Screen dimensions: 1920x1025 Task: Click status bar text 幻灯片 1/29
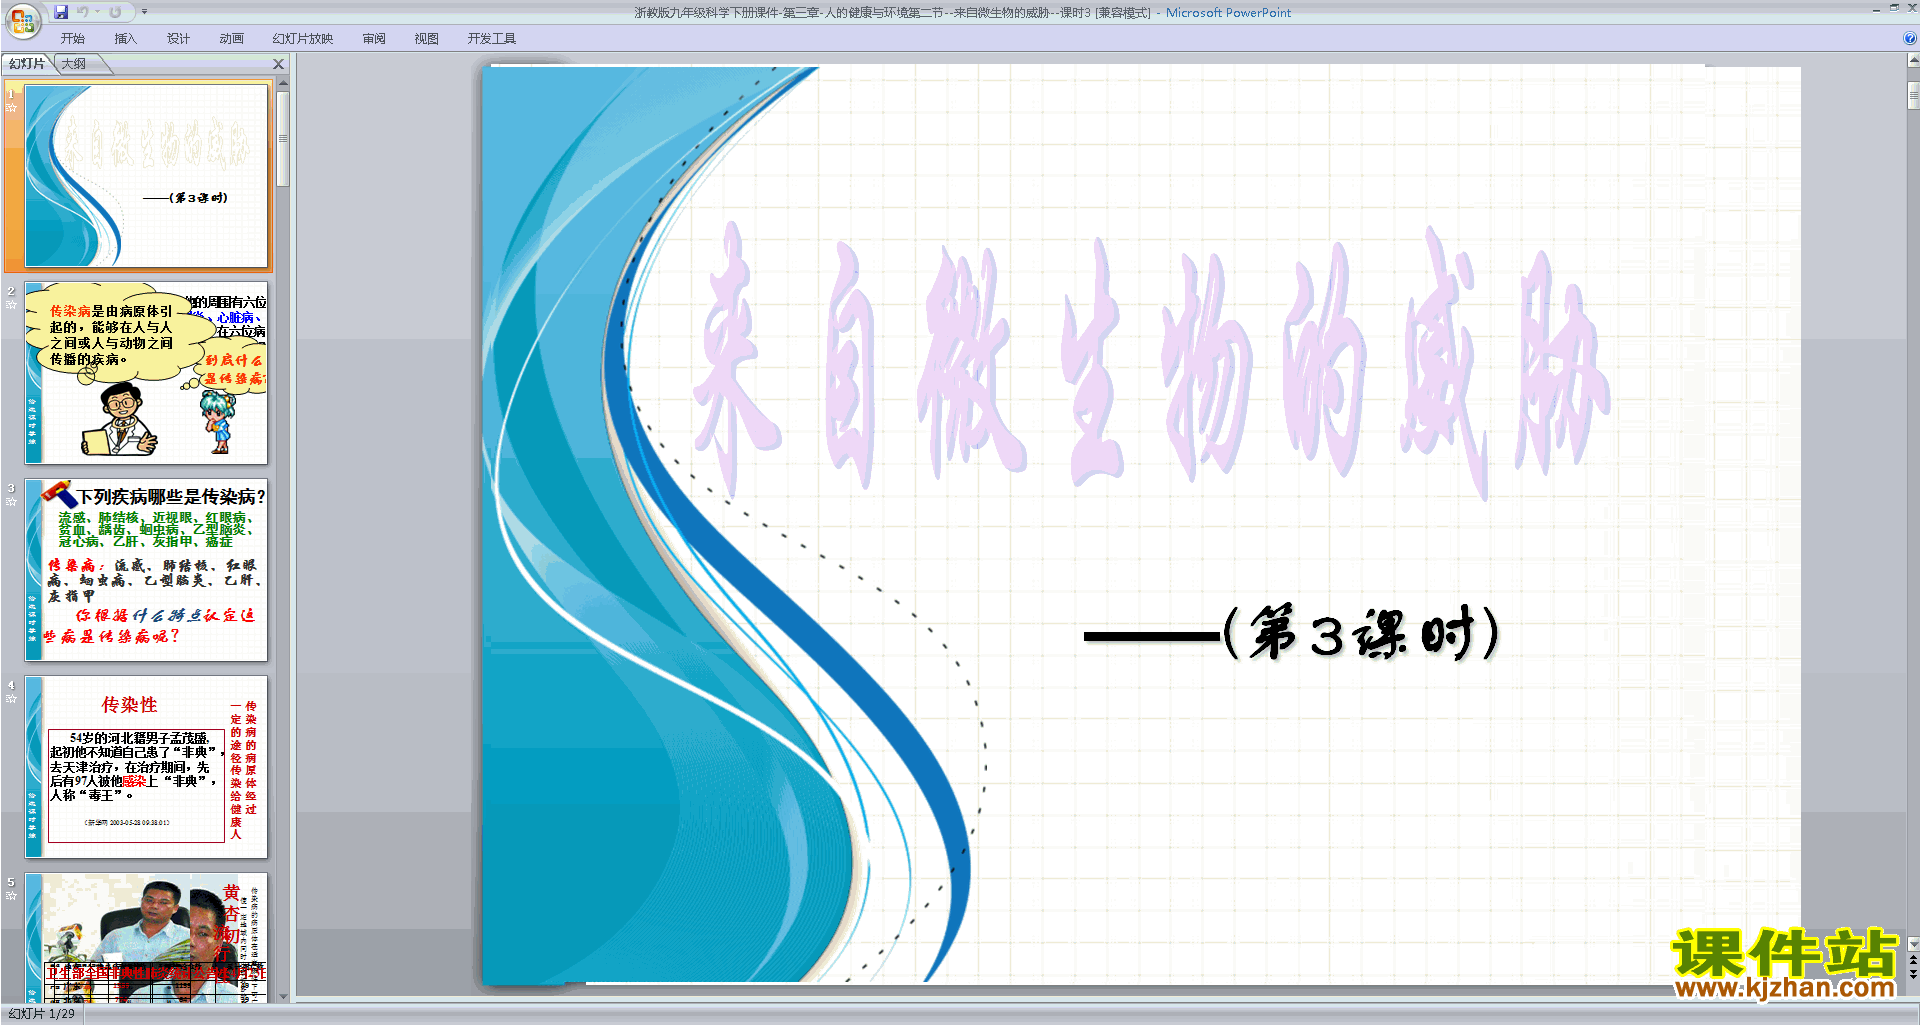(41, 1014)
